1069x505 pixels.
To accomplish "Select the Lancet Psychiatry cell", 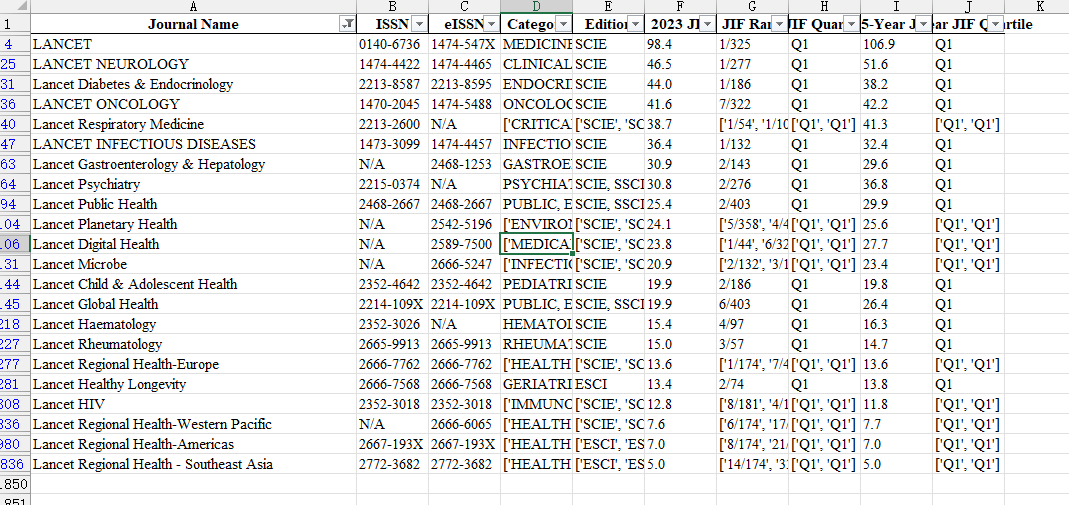I will (194, 185).
